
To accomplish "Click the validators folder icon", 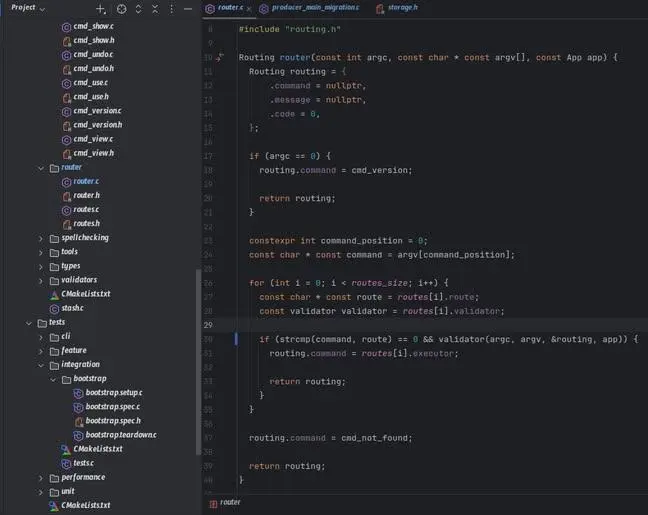I will click(x=54, y=281).
